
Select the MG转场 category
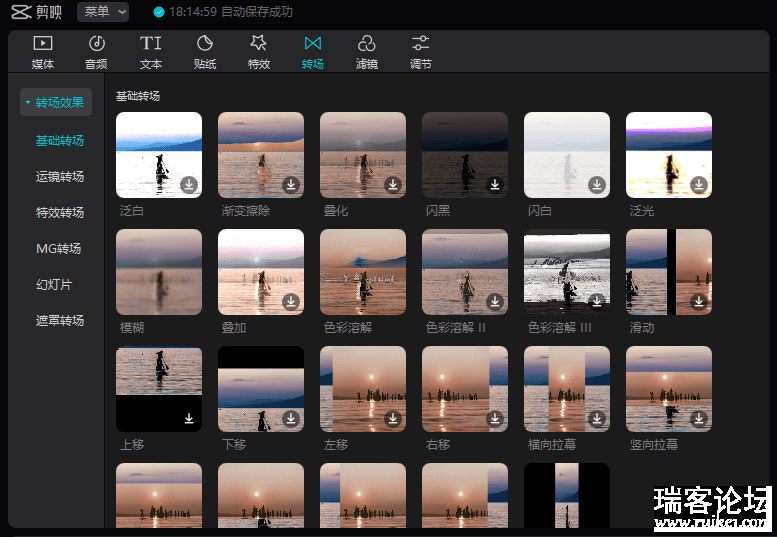(x=58, y=249)
